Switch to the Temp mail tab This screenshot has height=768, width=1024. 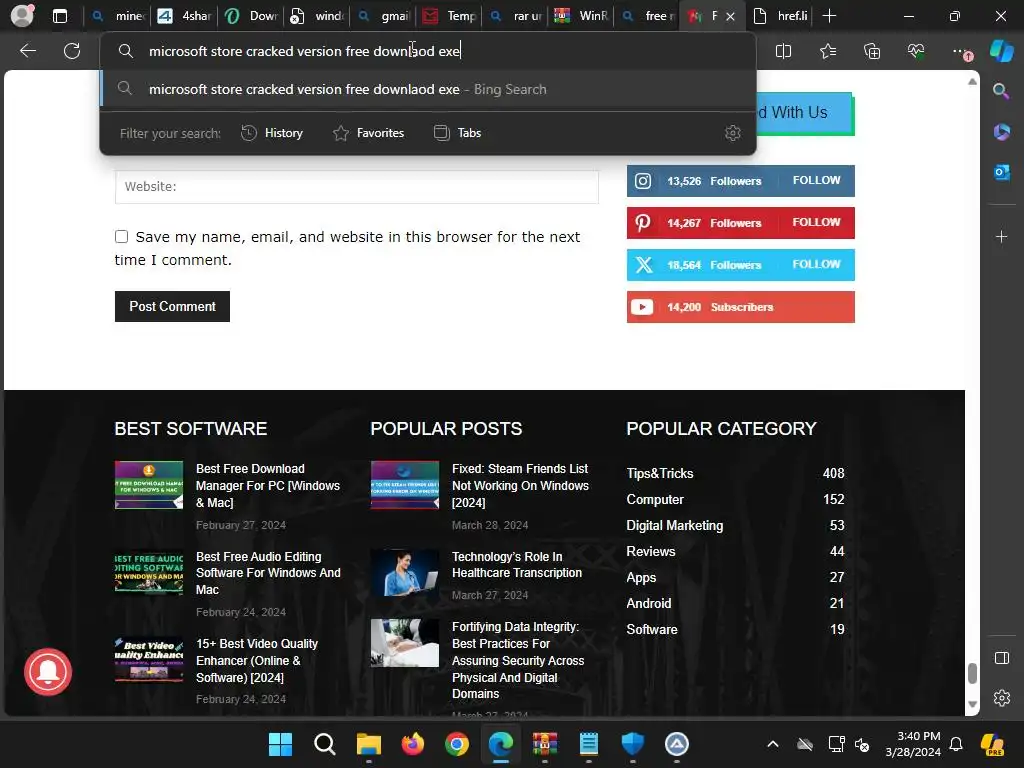click(449, 16)
